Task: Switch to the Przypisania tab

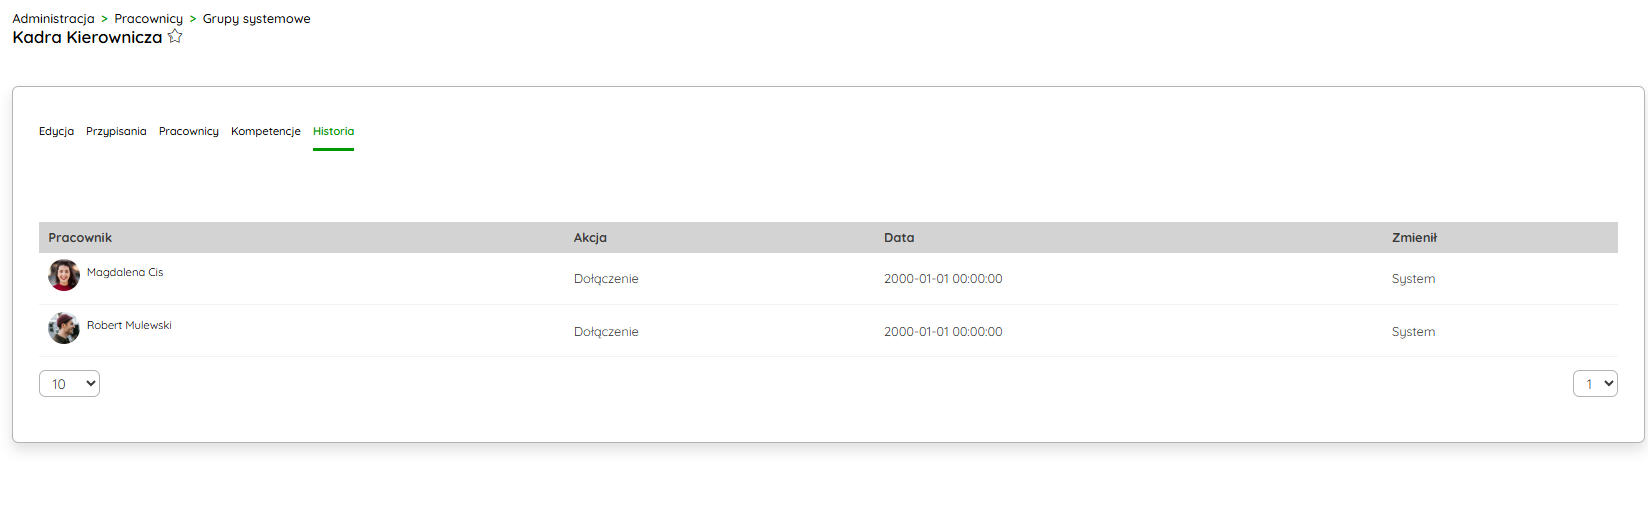Action: pyautogui.click(x=116, y=131)
